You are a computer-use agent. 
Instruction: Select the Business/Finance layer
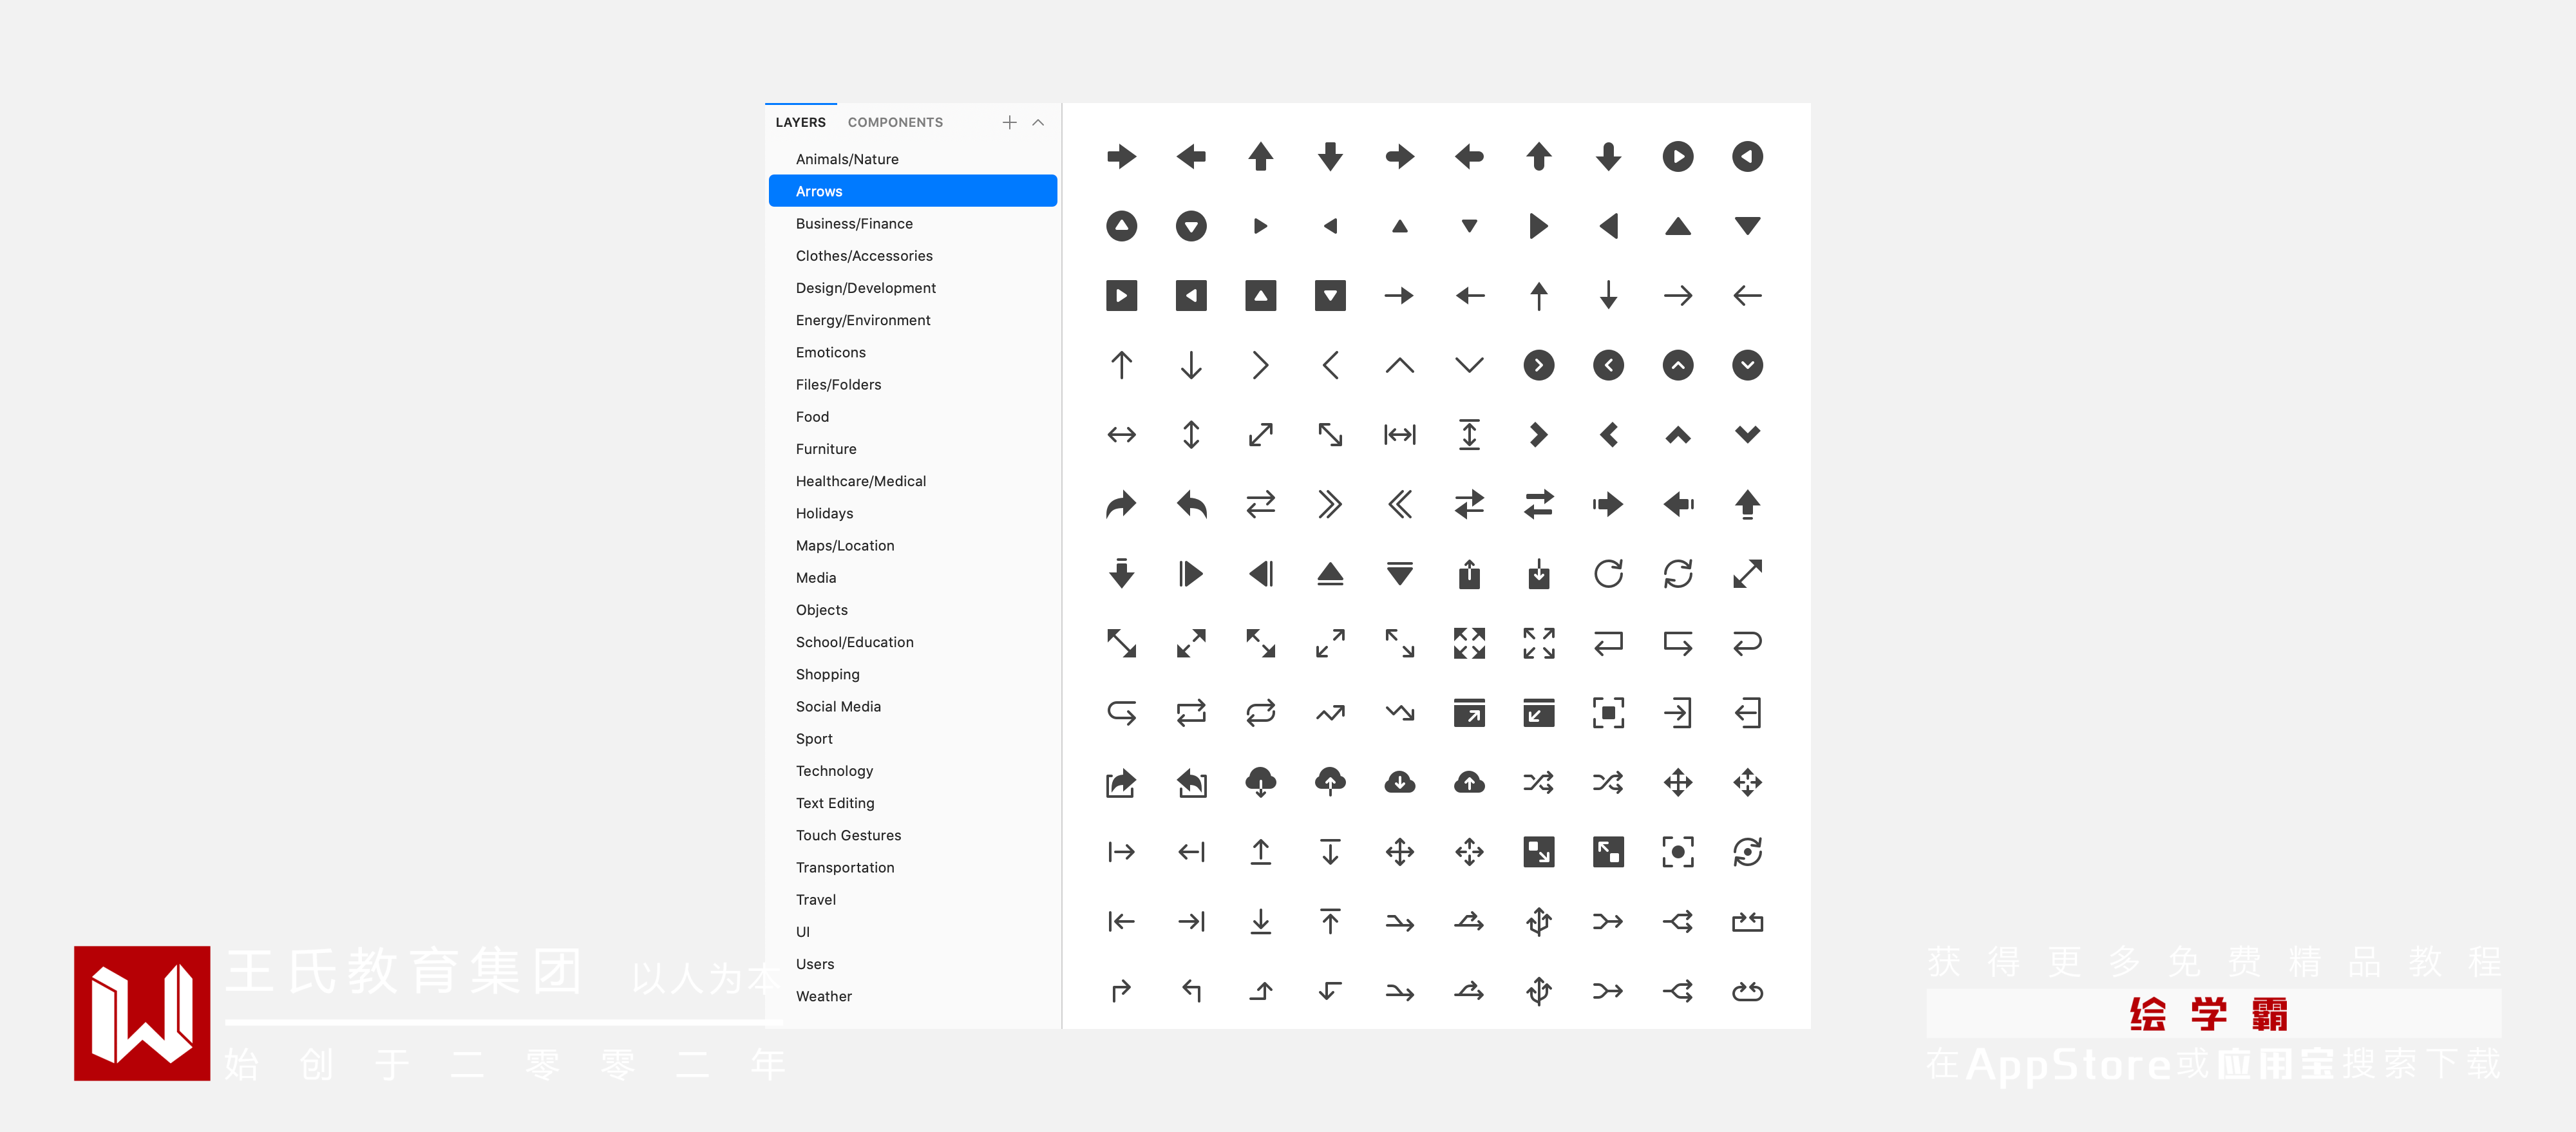point(853,223)
